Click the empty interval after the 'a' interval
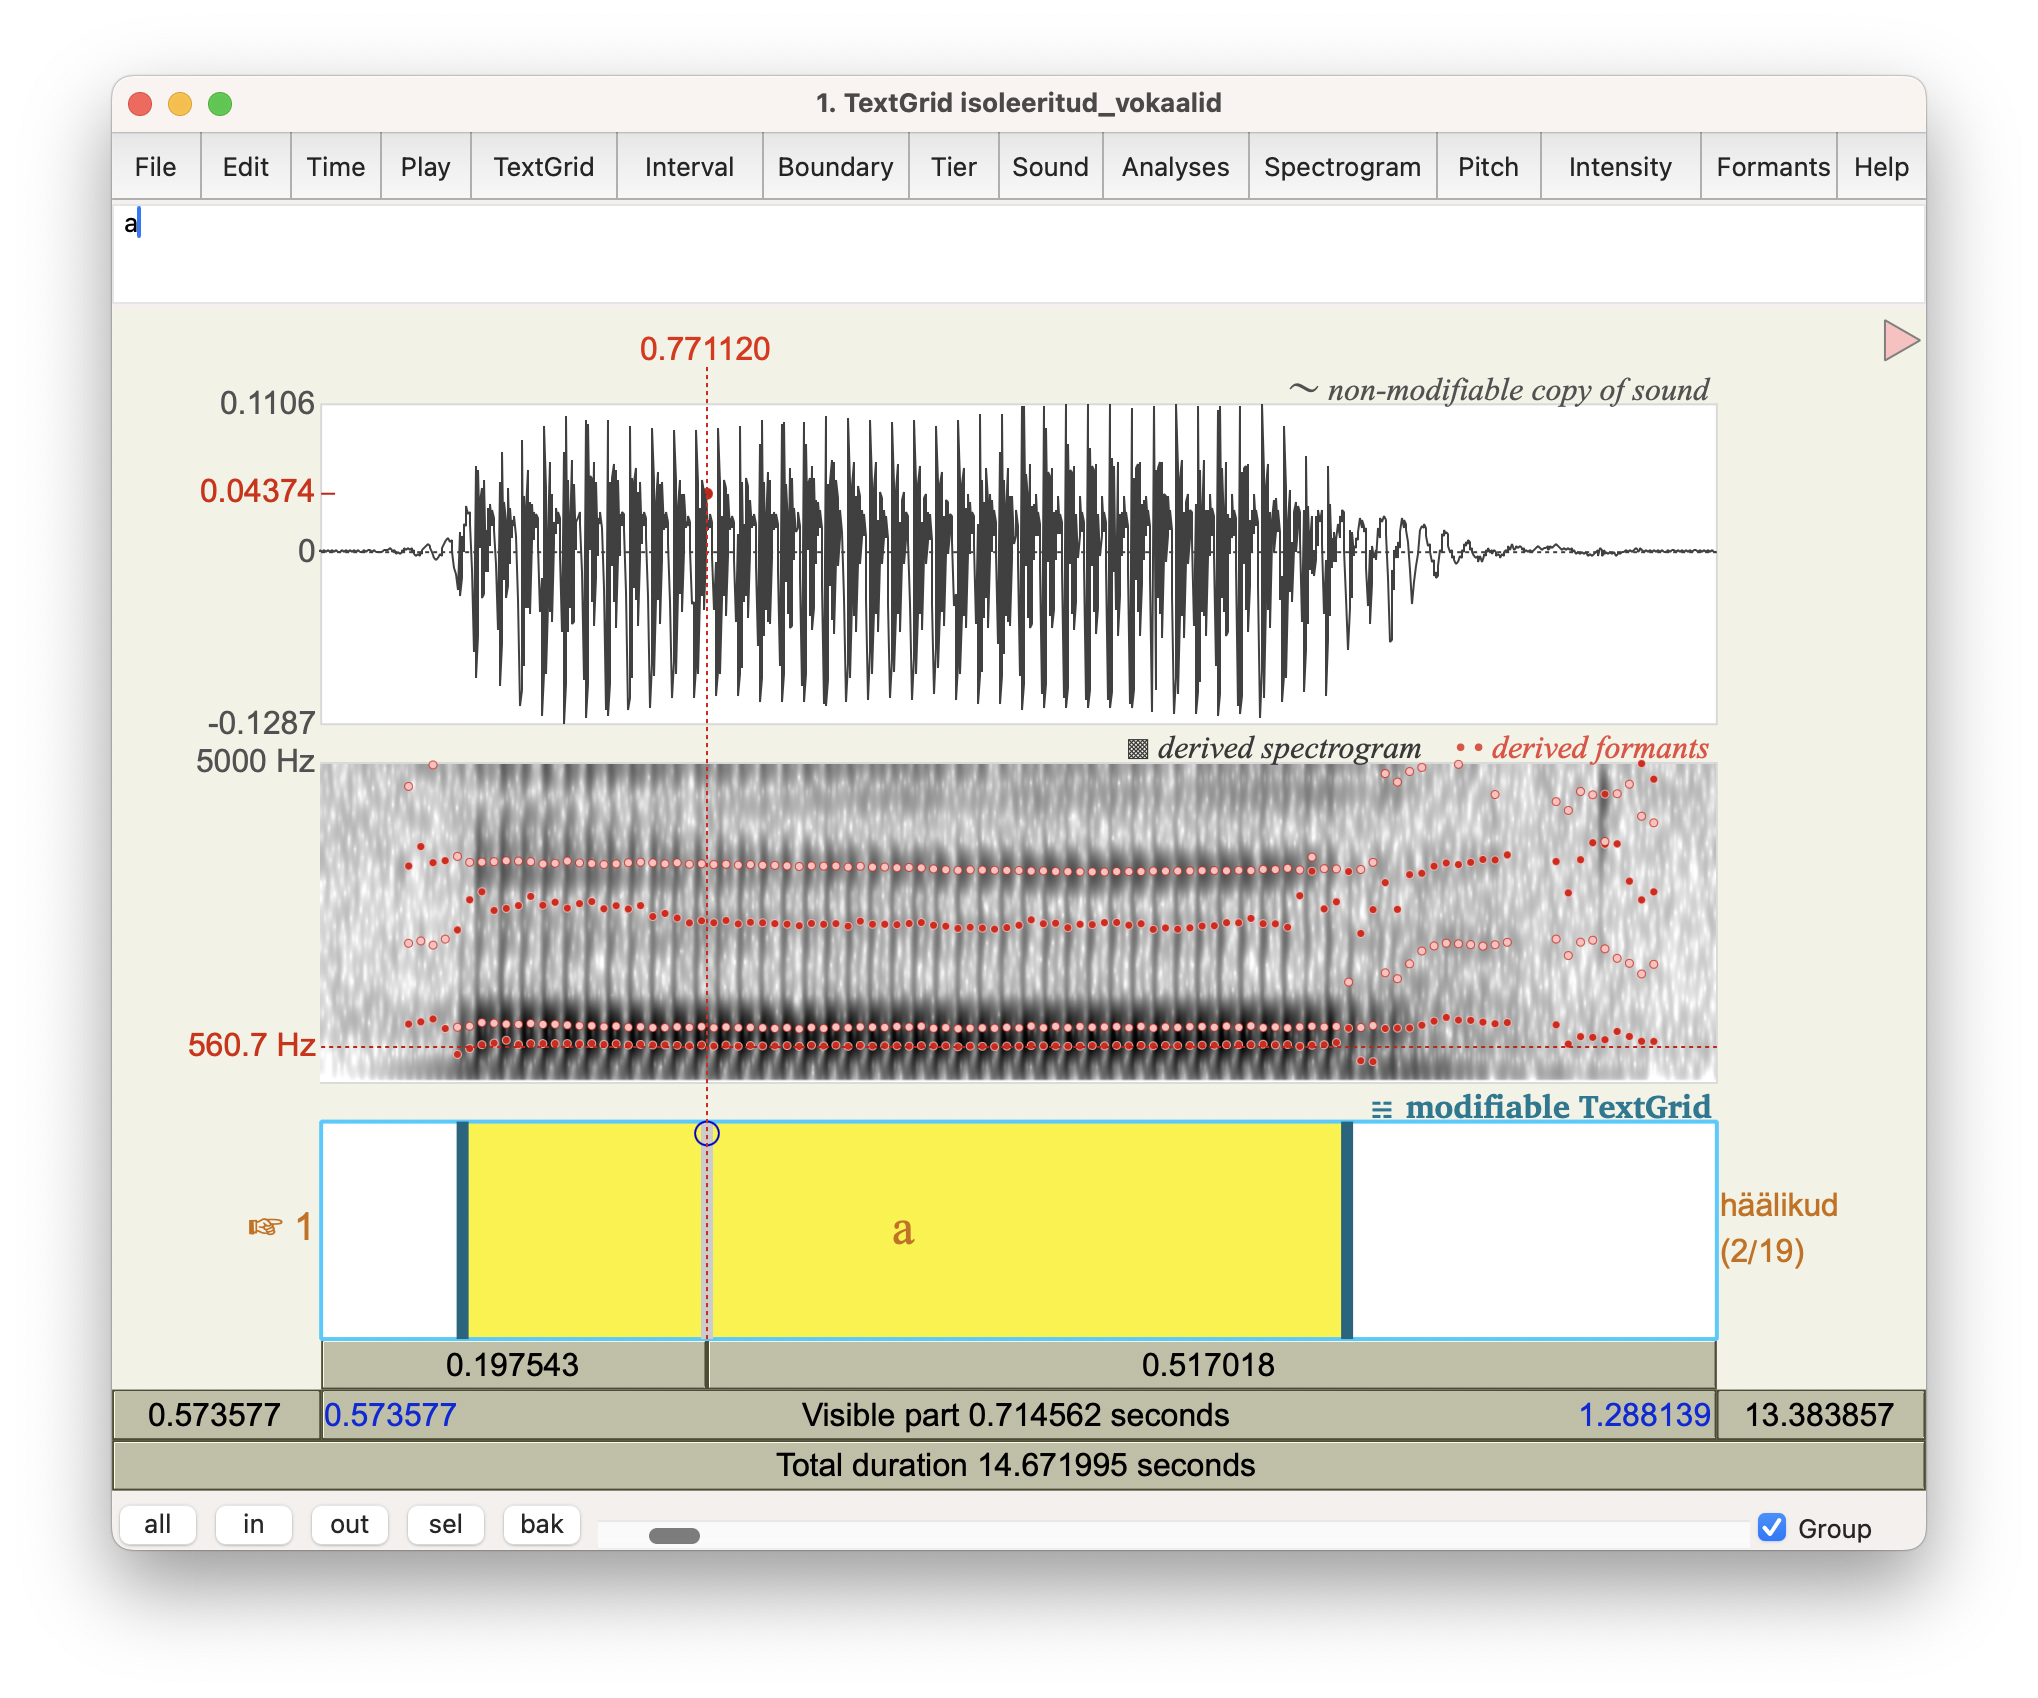Viewport: 2038px width, 1698px height. click(1534, 1230)
